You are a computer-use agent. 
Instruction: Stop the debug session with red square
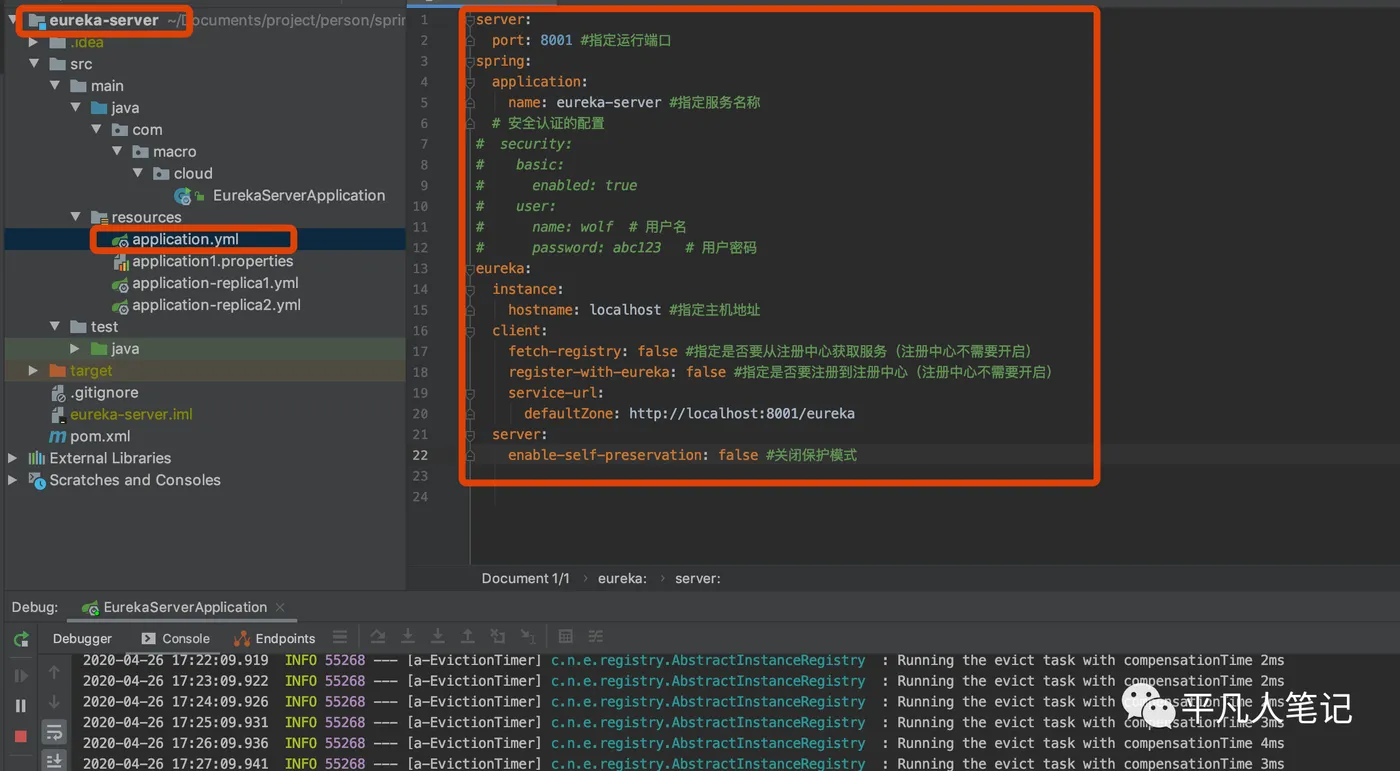pyautogui.click(x=20, y=736)
